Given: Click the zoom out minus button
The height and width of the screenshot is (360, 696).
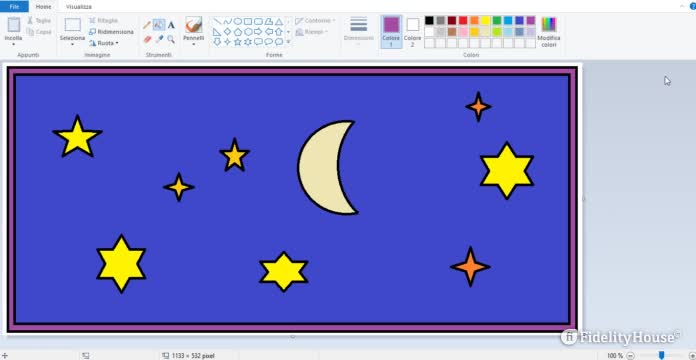Looking at the screenshot, I should [629, 356].
